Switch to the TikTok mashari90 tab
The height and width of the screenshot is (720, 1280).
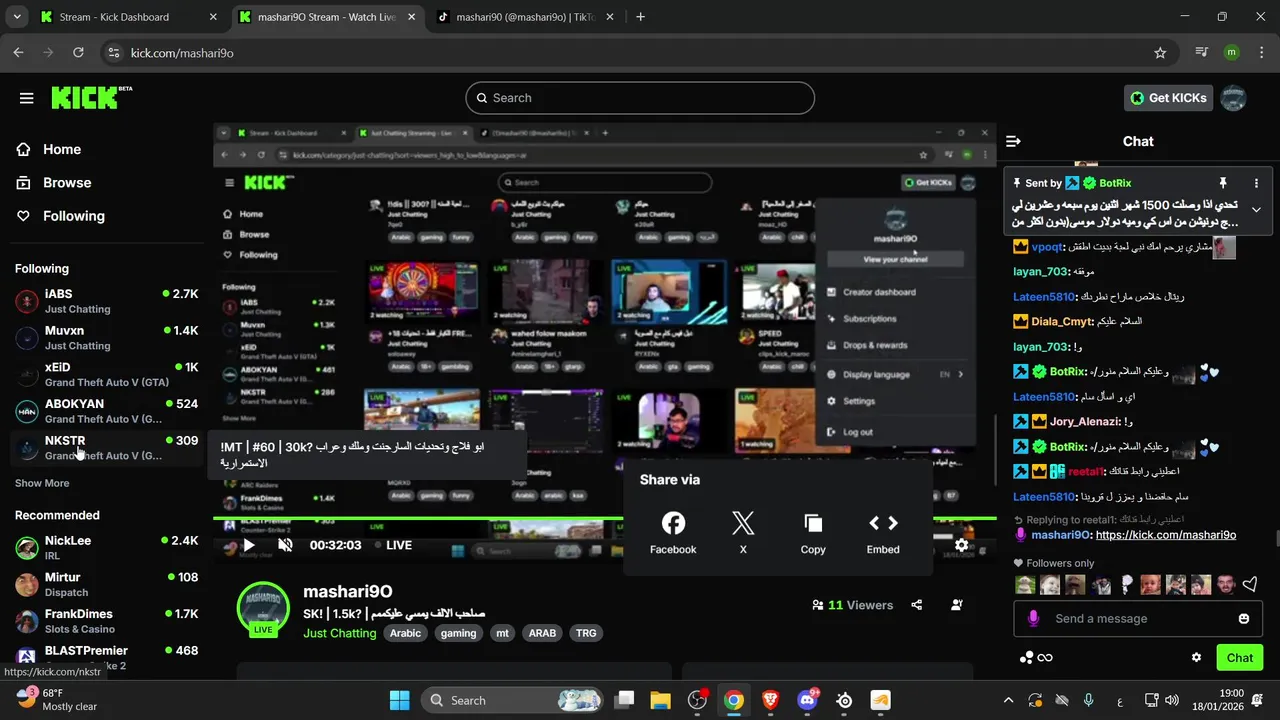pos(525,17)
